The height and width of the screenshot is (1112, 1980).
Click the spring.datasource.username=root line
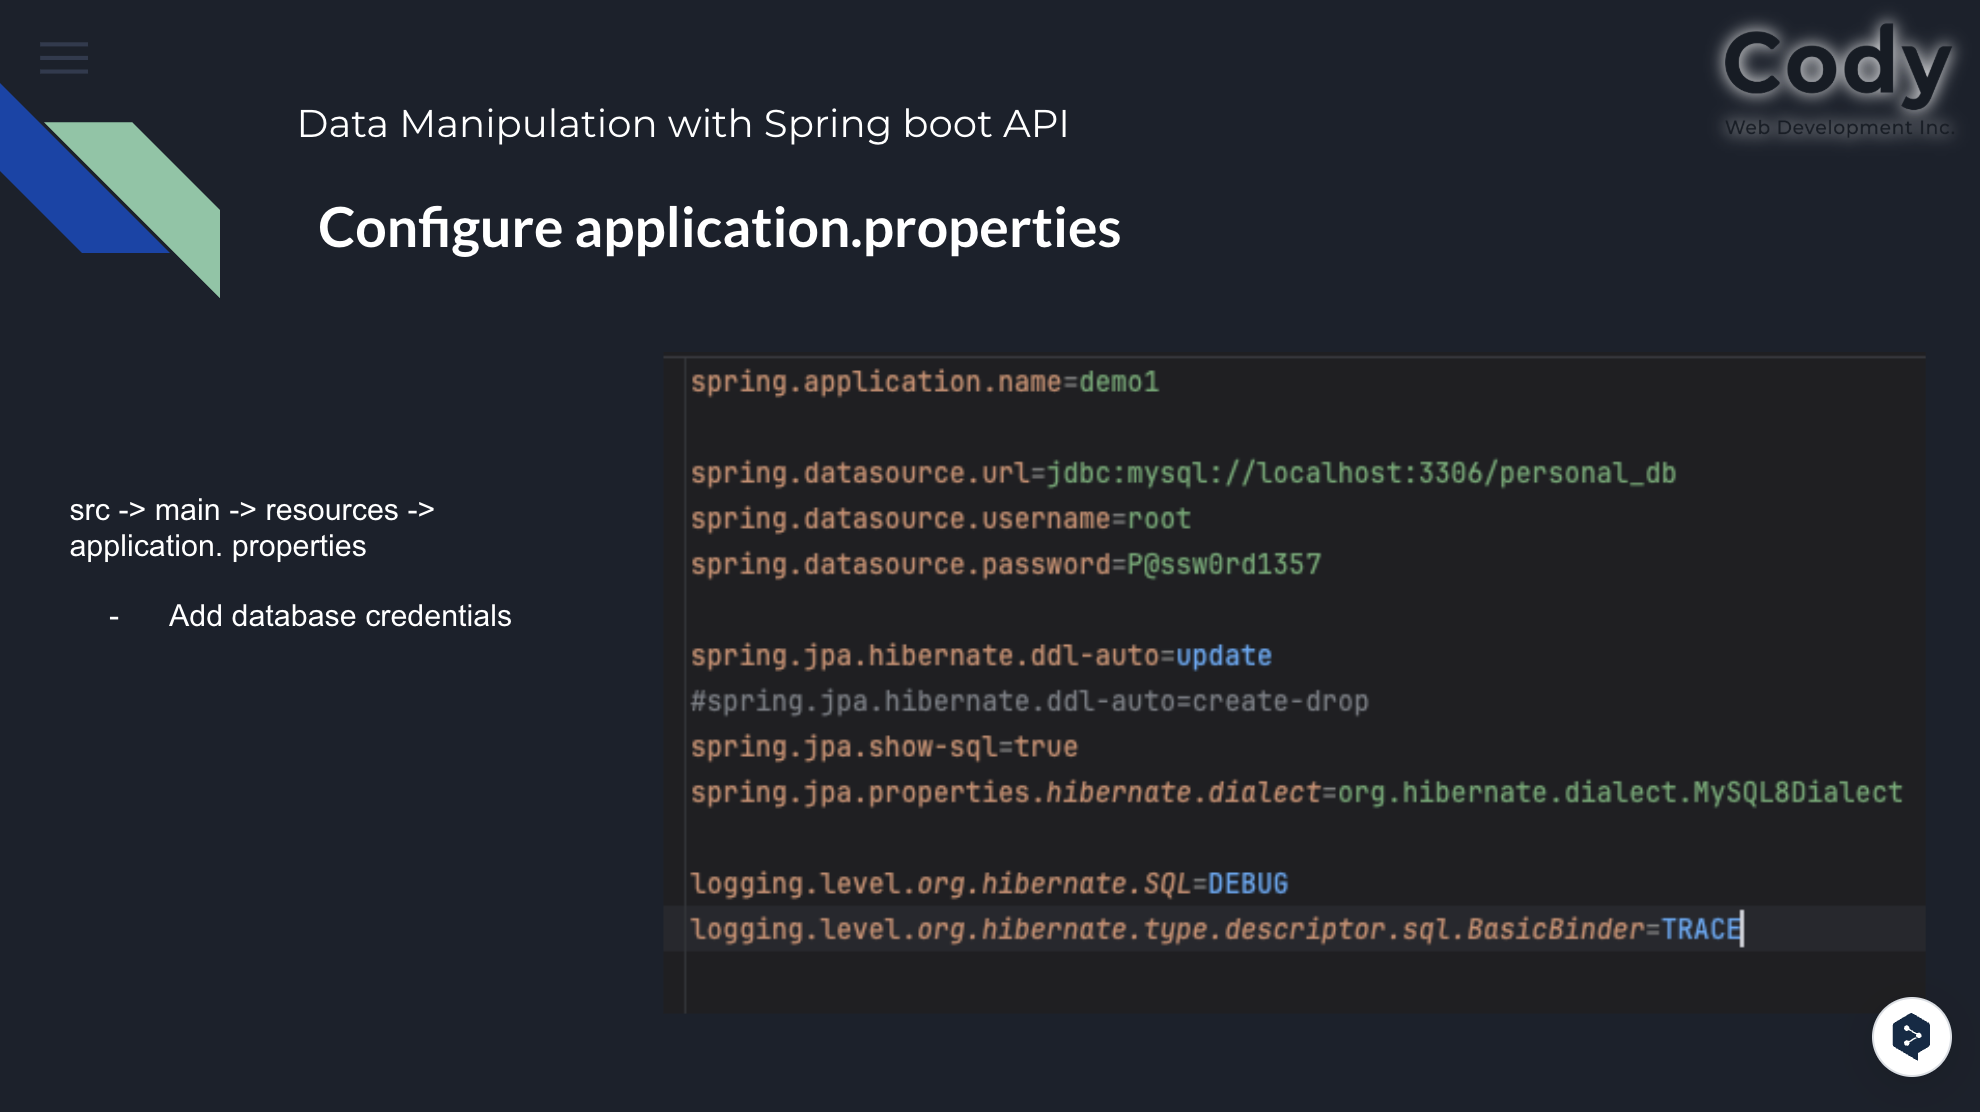940,519
